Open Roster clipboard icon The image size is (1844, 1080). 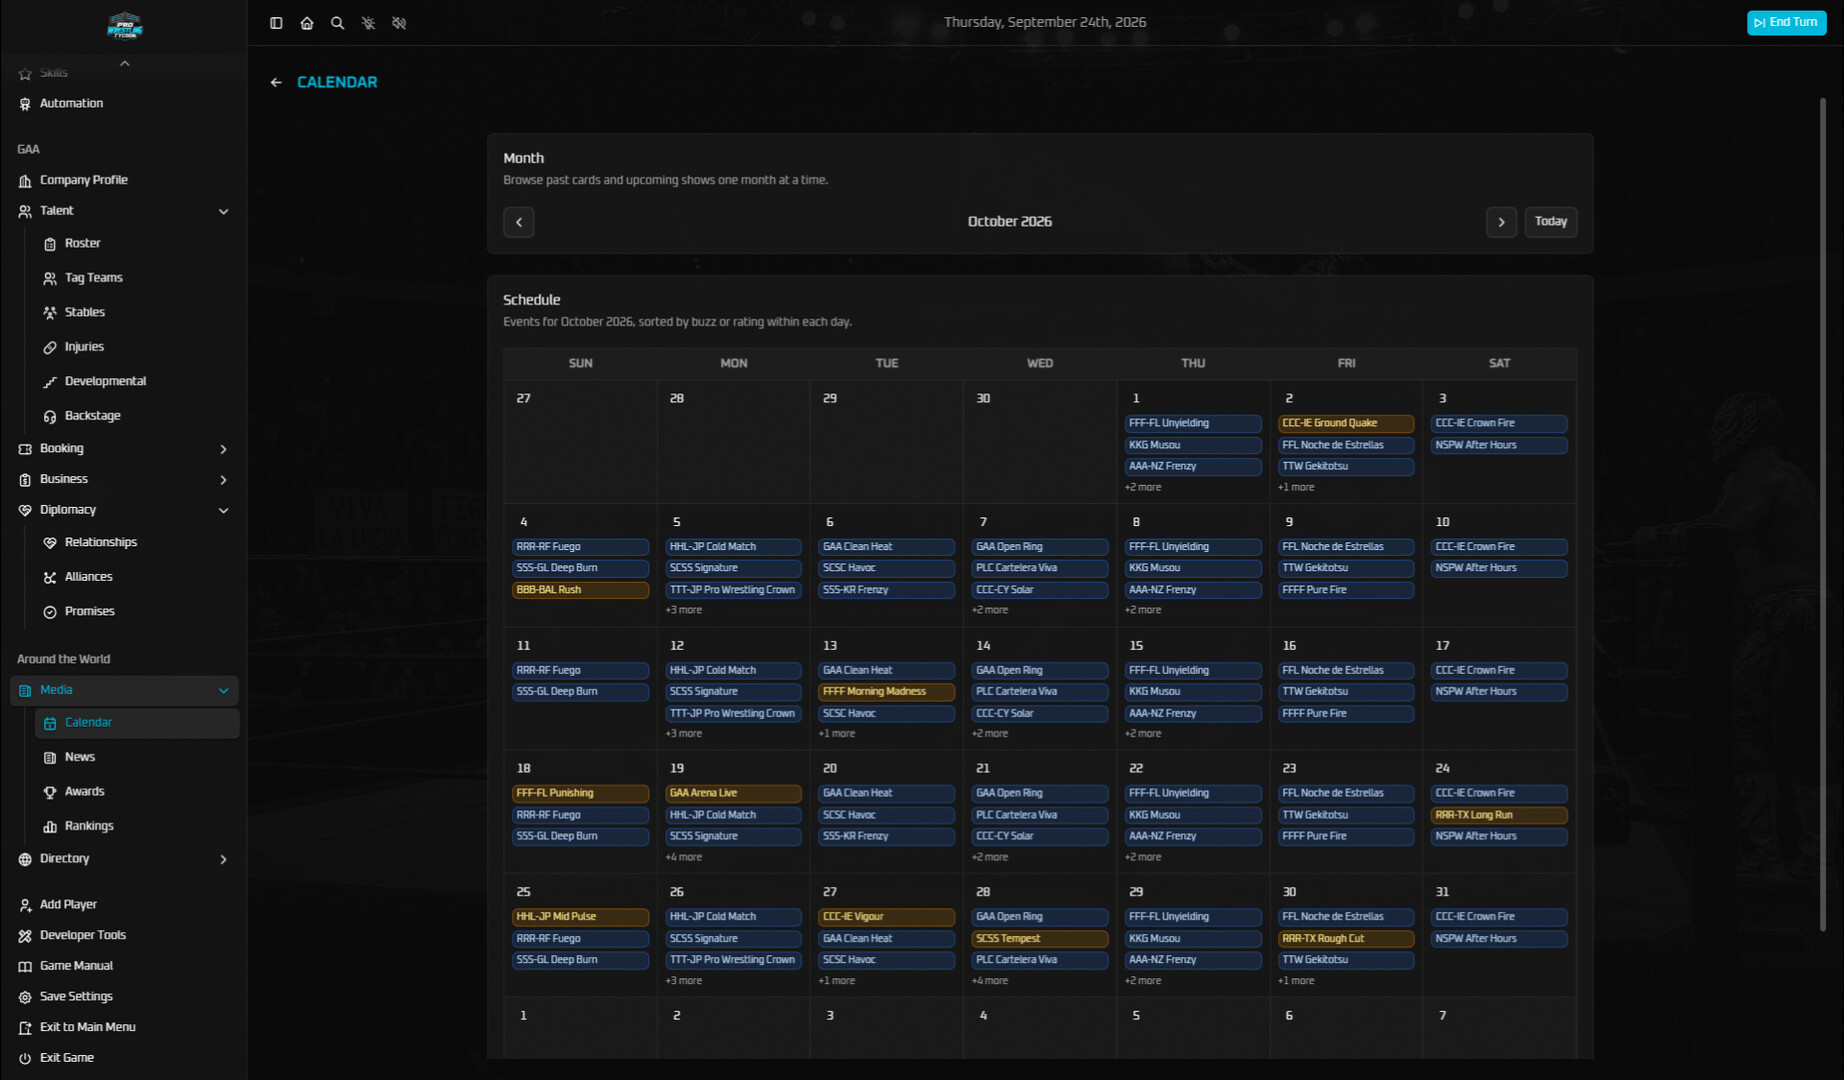coord(50,244)
